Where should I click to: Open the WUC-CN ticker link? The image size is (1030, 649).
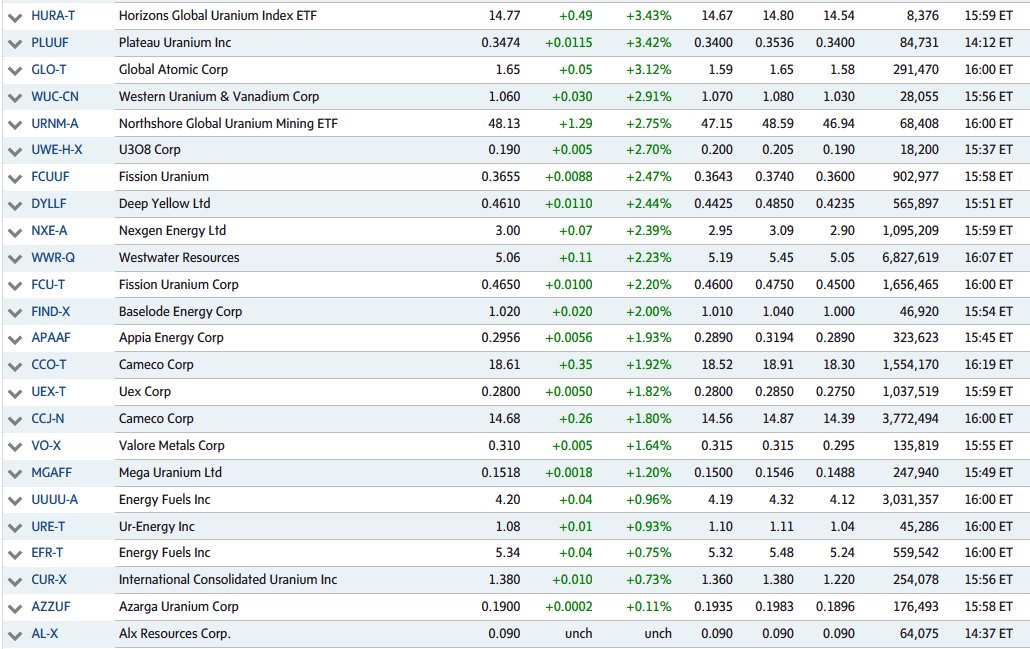pyautogui.click(x=55, y=97)
